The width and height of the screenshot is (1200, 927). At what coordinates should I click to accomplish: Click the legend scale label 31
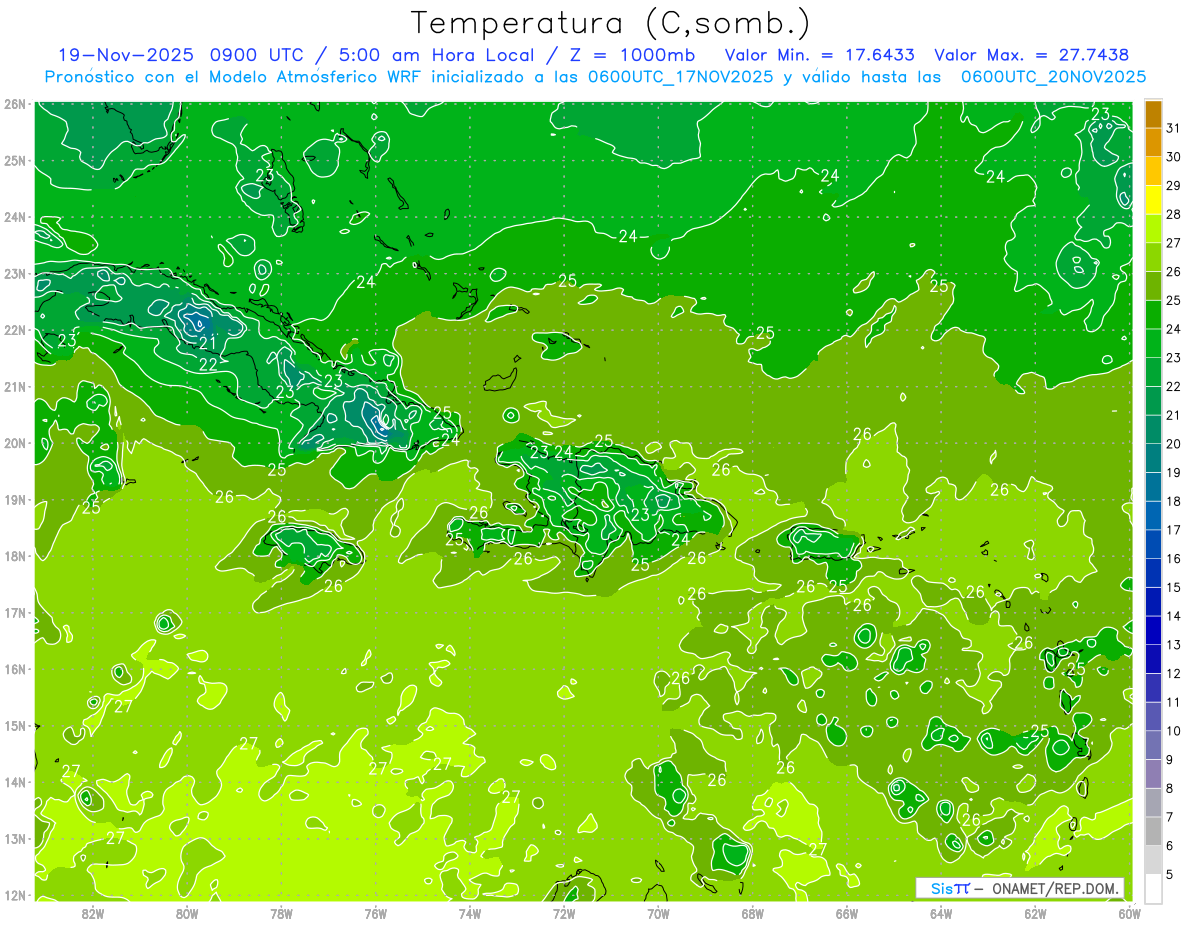[1174, 128]
